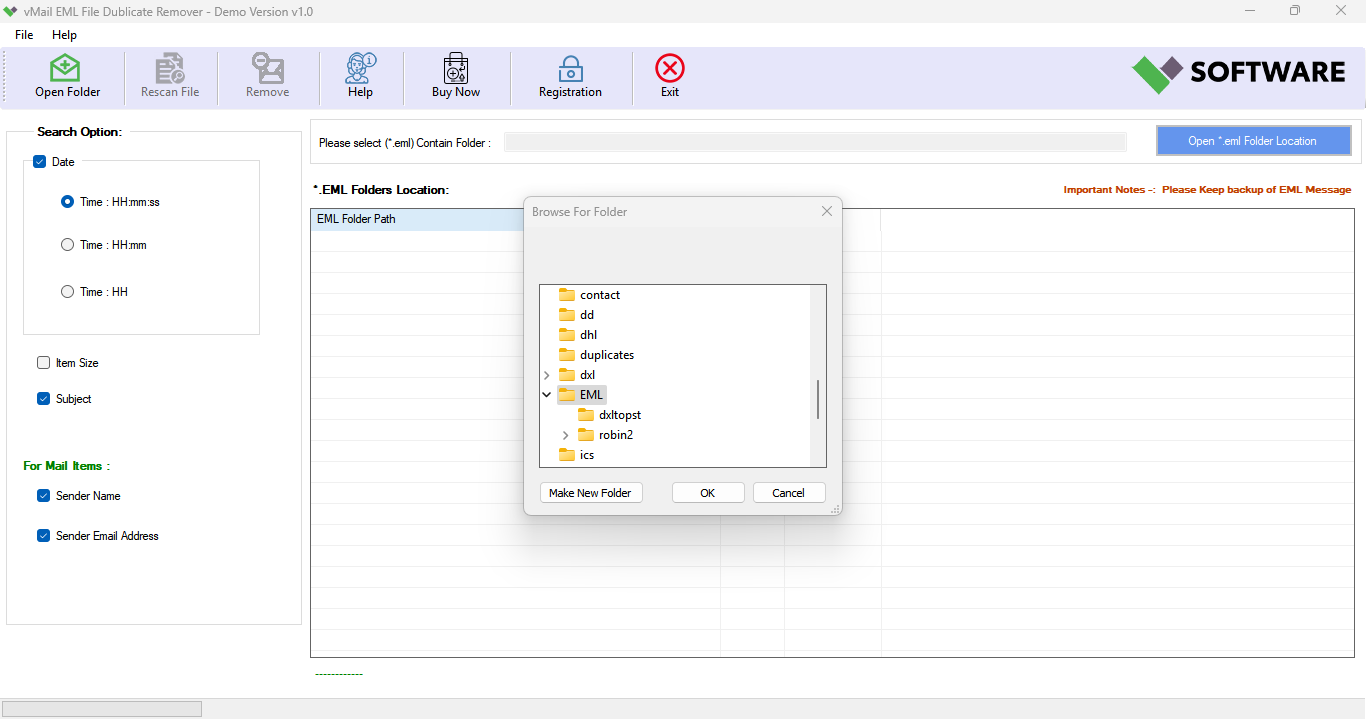The image size is (1366, 720).
Task: Click the Remove toolbar icon
Action: tap(268, 69)
